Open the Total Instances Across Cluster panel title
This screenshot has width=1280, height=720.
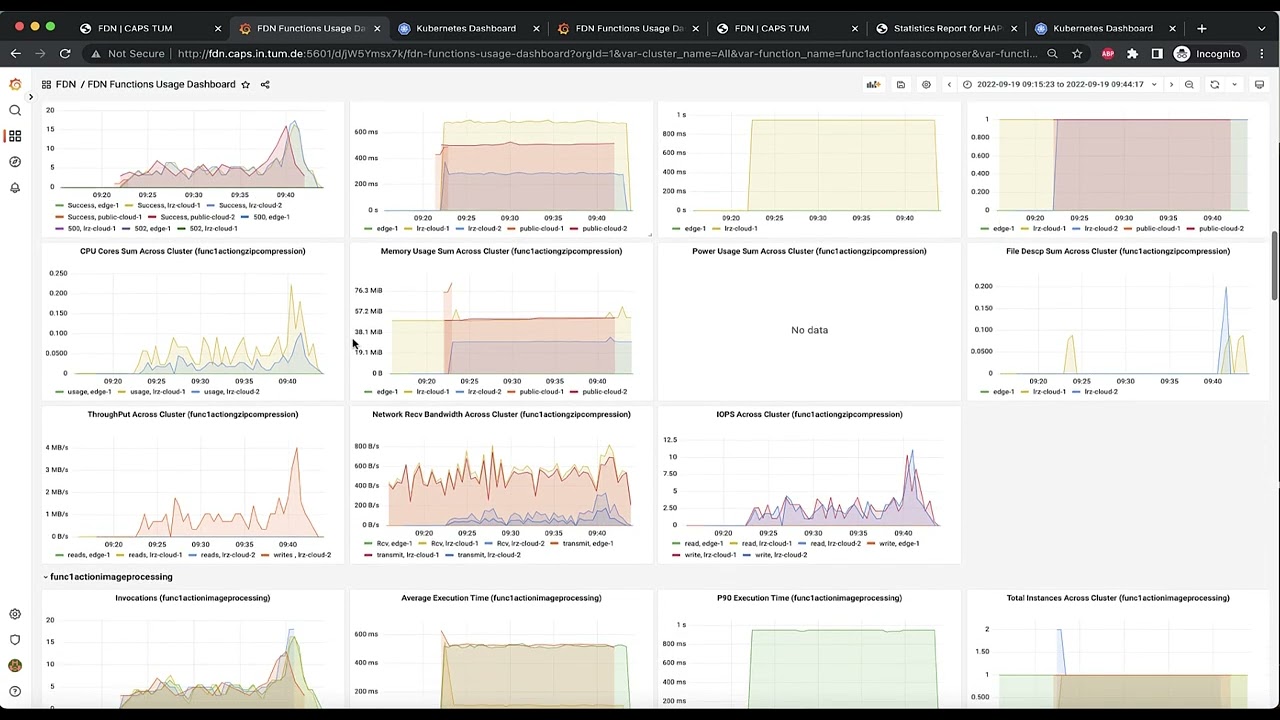pyautogui.click(x=1118, y=598)
